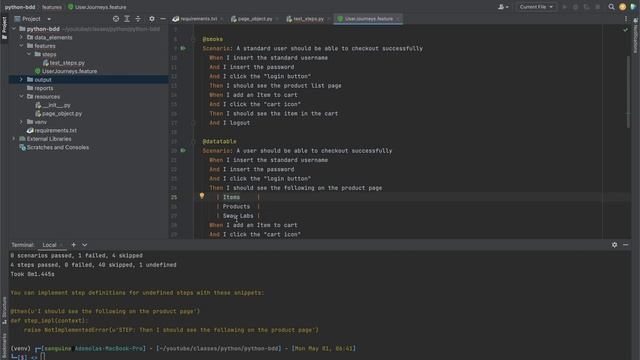Viewport: 640px width, 360px height.
Task: Close the UserJourneys.feature editor tab
Action: click(x=398, y=19)
